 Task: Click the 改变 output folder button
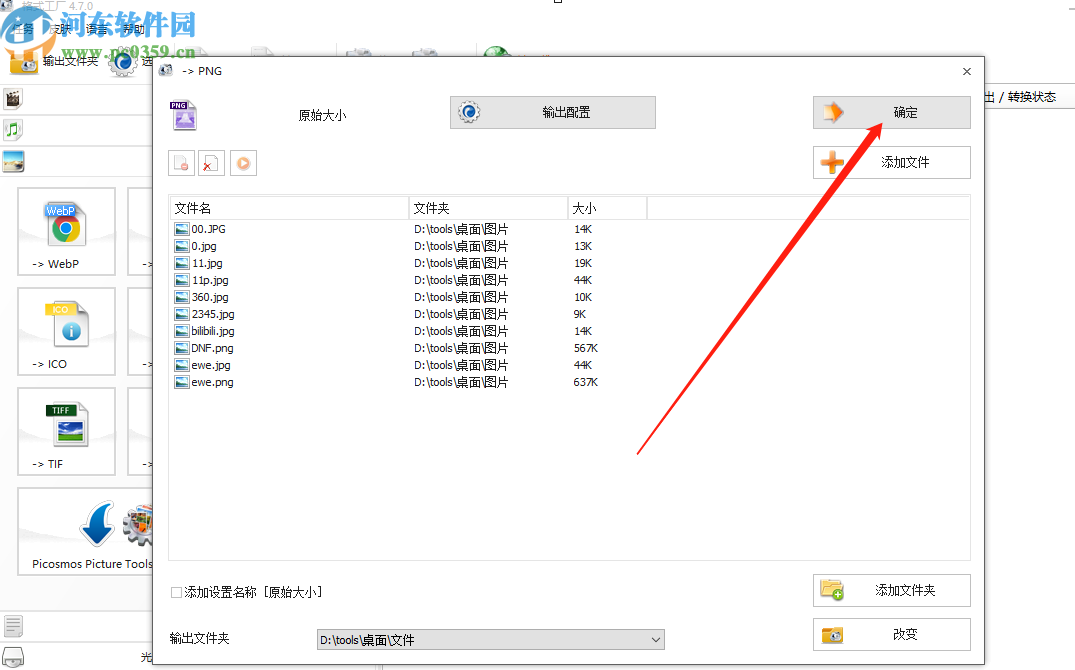[892, 634]
